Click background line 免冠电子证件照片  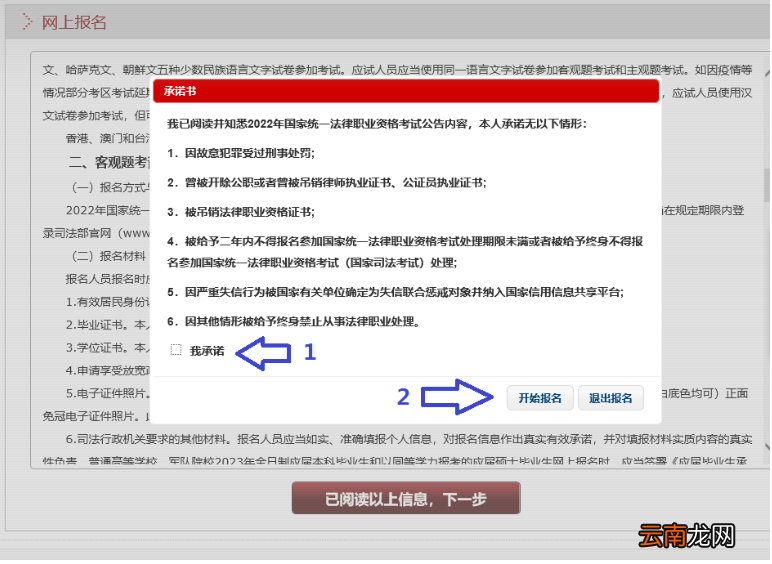point(96,416)
